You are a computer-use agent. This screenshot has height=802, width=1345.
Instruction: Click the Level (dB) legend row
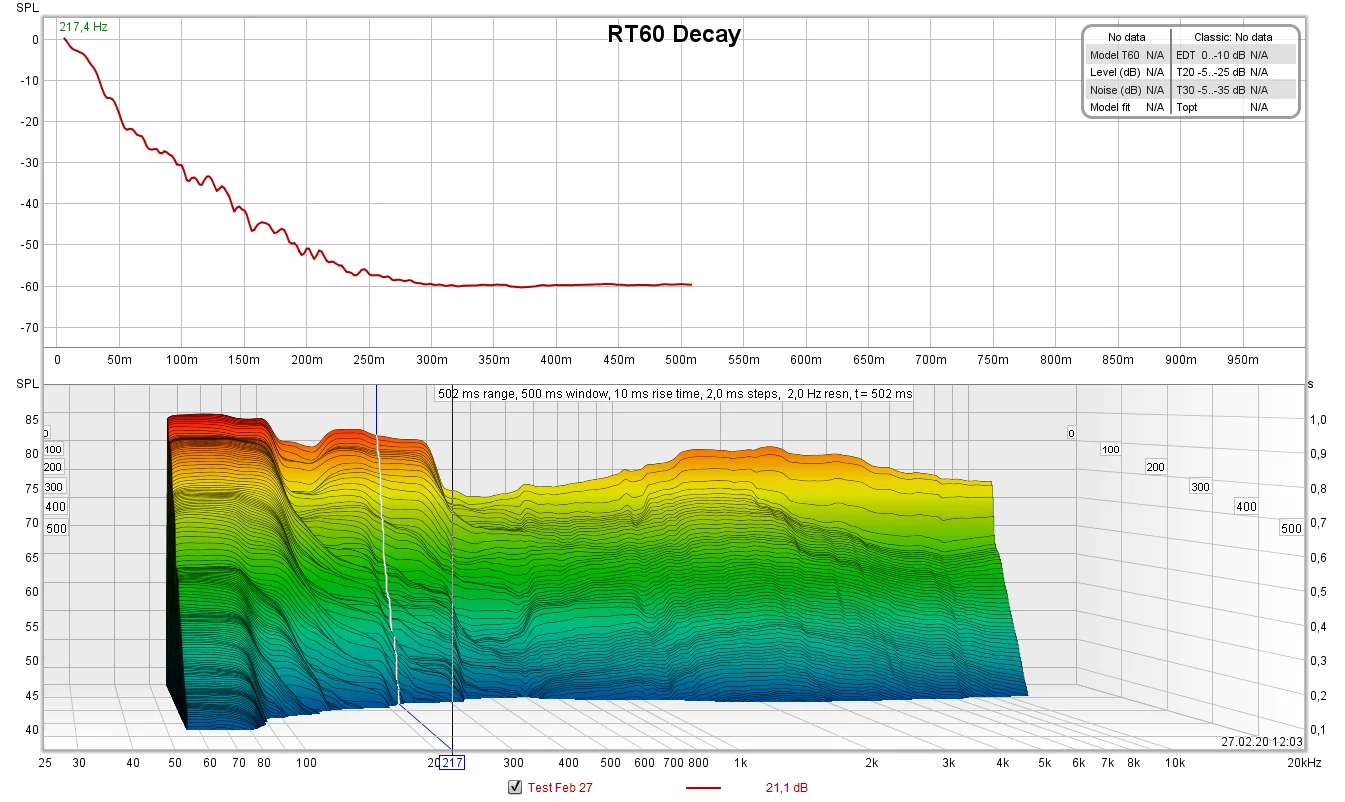click(x=1127, y=72)
